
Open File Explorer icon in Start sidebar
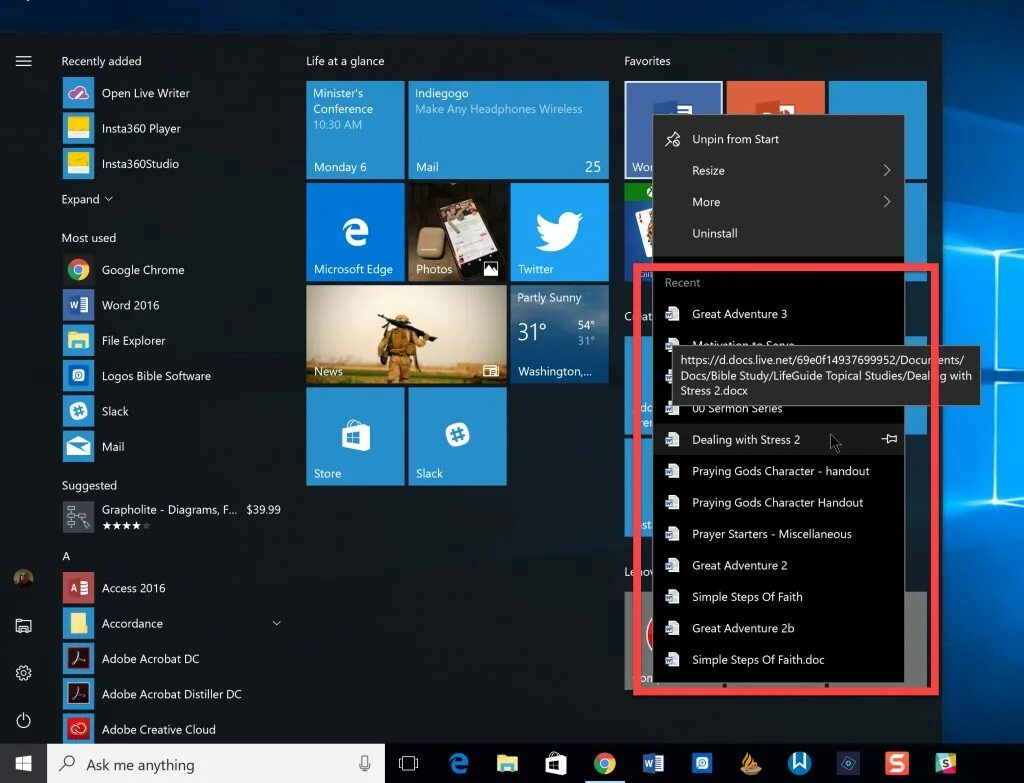(24, 626)
